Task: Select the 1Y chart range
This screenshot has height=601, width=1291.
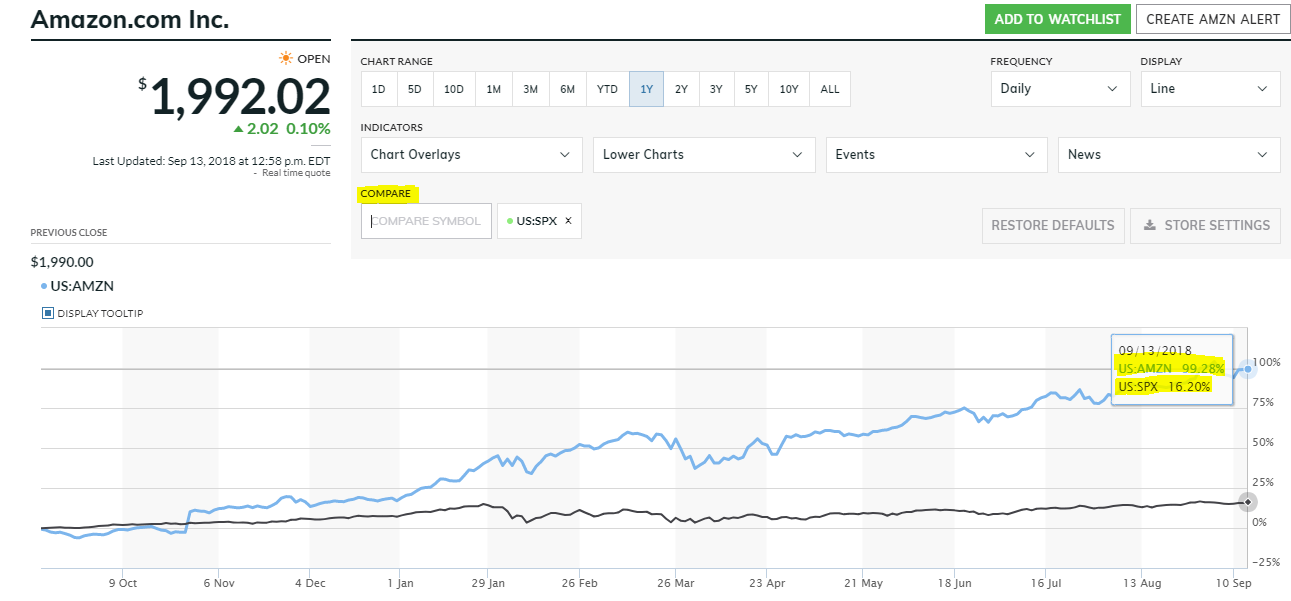Action: (x=647, y=89)
